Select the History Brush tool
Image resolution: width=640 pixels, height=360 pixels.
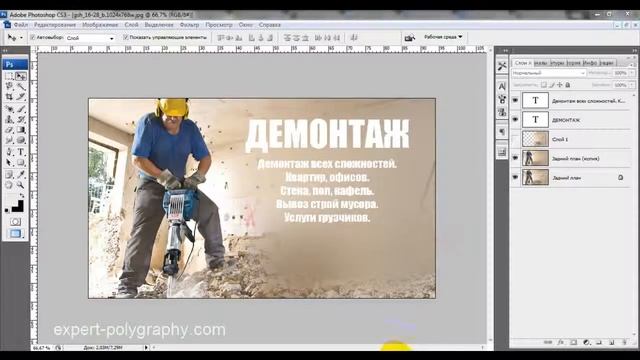(x=21, y=119)
